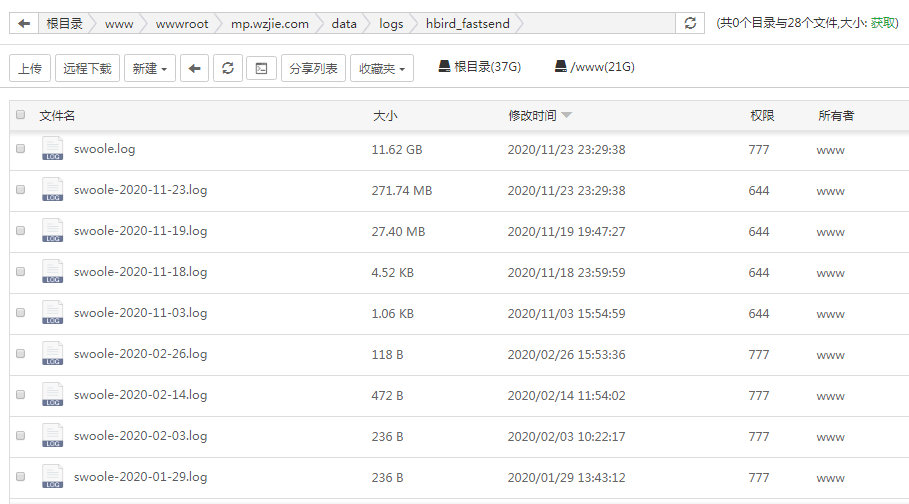The width and height of the screenshot is (909, 504).
Task: Go to logs folder in breadcrumb
Action: coord(391,23)
